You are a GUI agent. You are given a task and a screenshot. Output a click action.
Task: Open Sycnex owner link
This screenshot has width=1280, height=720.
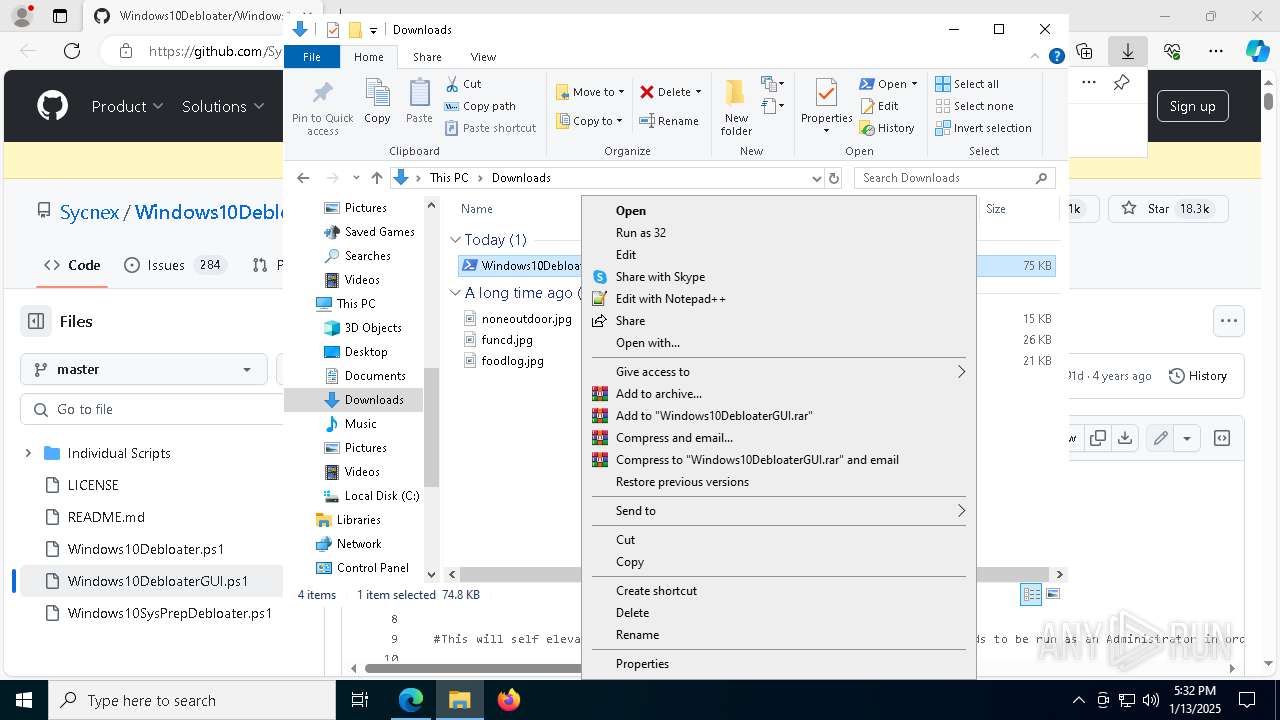[x=89, y=212]
